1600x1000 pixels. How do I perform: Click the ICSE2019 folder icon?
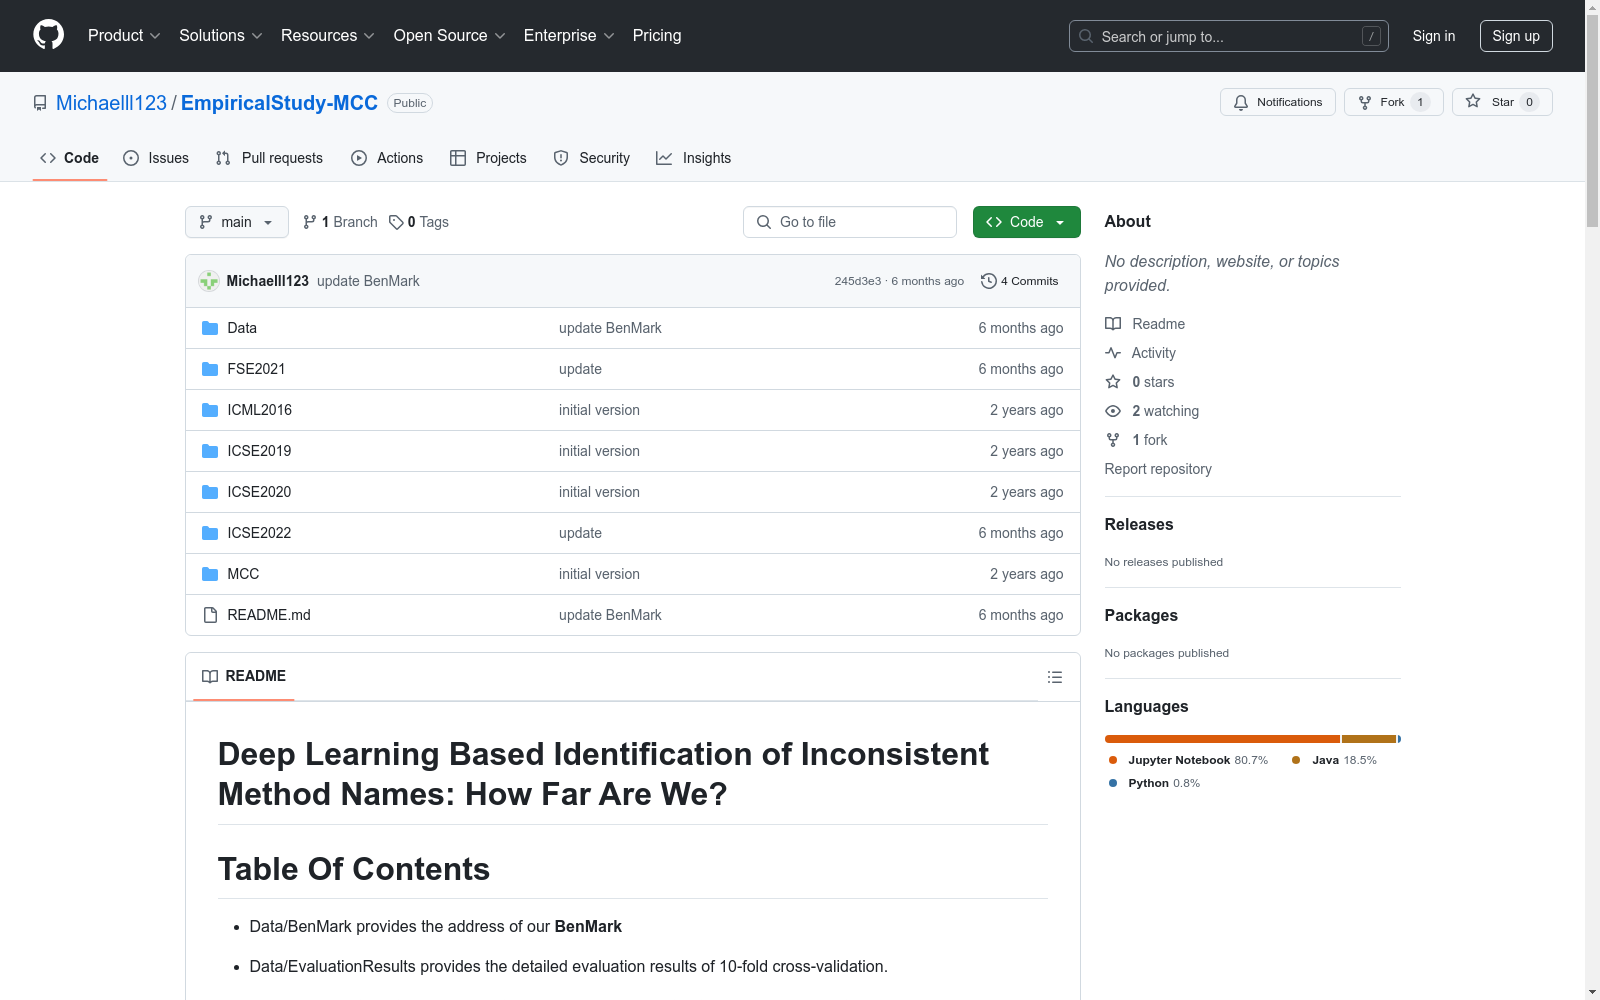pos(210,451)
